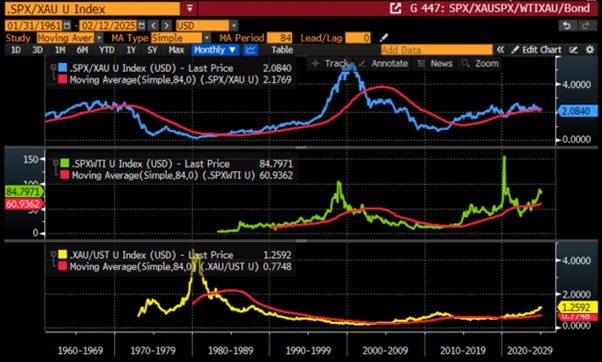Image resolution: width=602 pixels, height=362 pixels.
Task: Select the Max range tab
Action: point(176,50)
